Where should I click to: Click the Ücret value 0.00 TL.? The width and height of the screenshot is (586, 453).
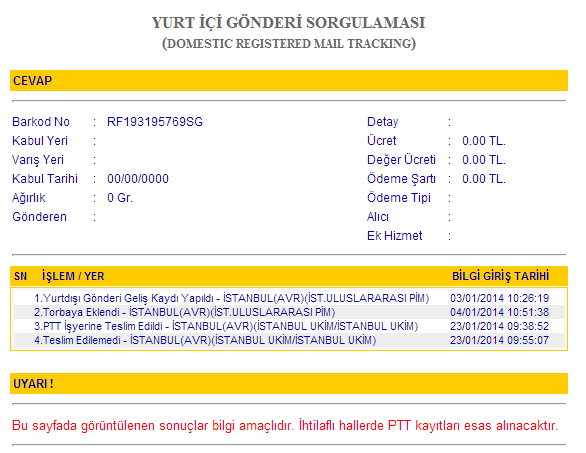point(484,141)
